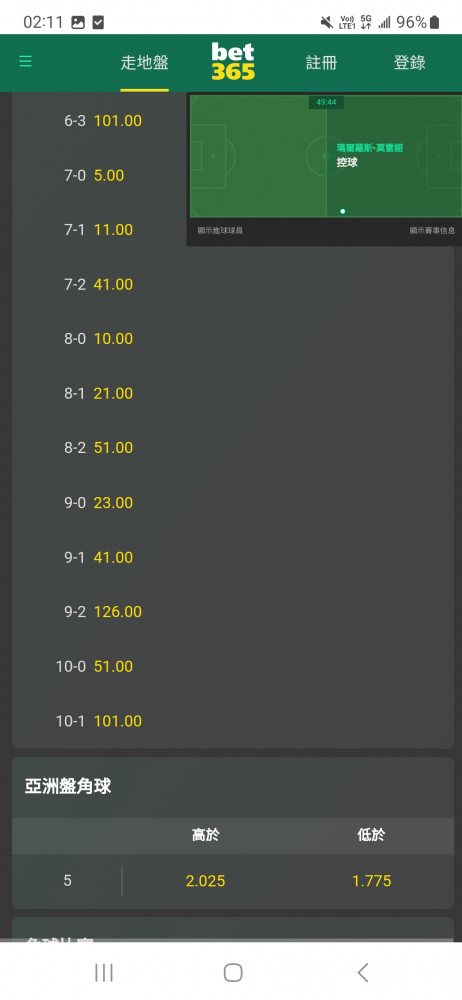Screen dimensions: 462x1000
Task: Open the hamburger menu icon
Action: pos(26,61)
